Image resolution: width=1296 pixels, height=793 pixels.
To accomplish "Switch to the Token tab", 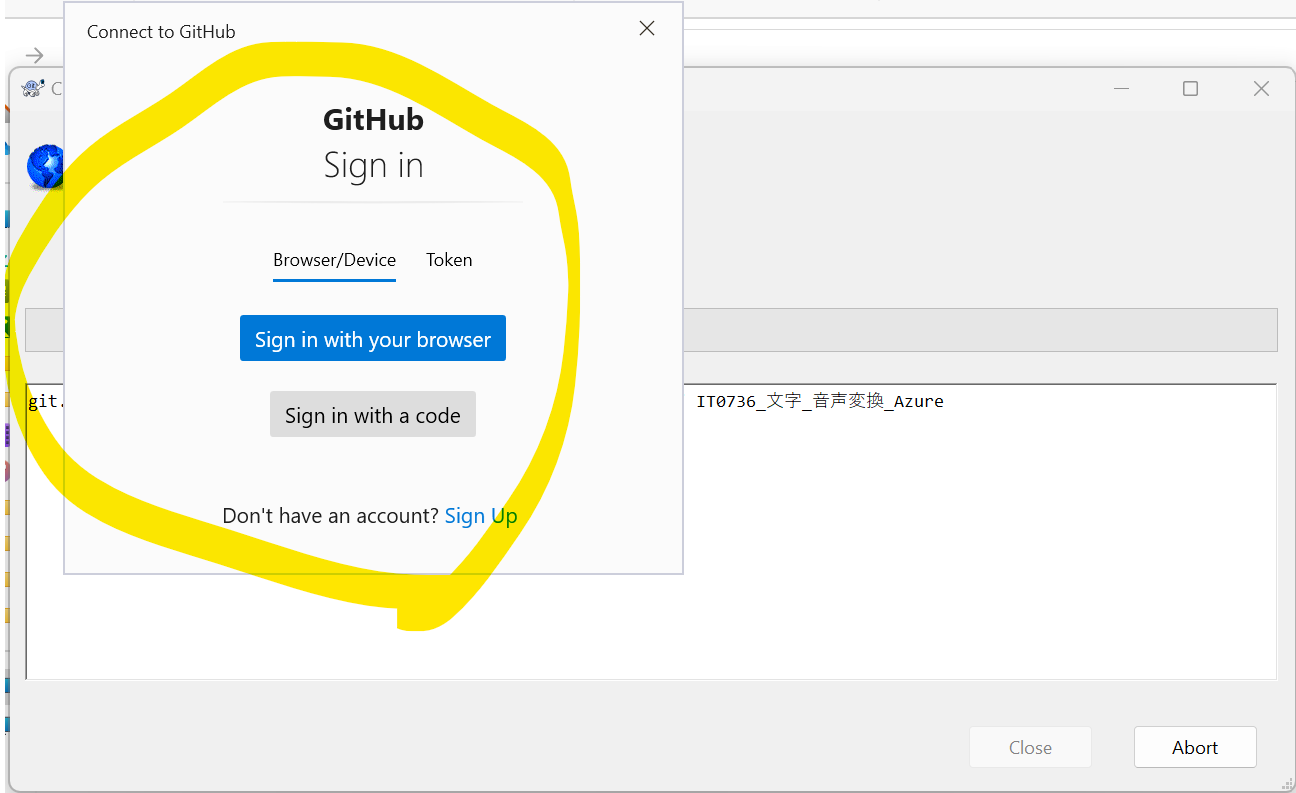I will 449,260.
